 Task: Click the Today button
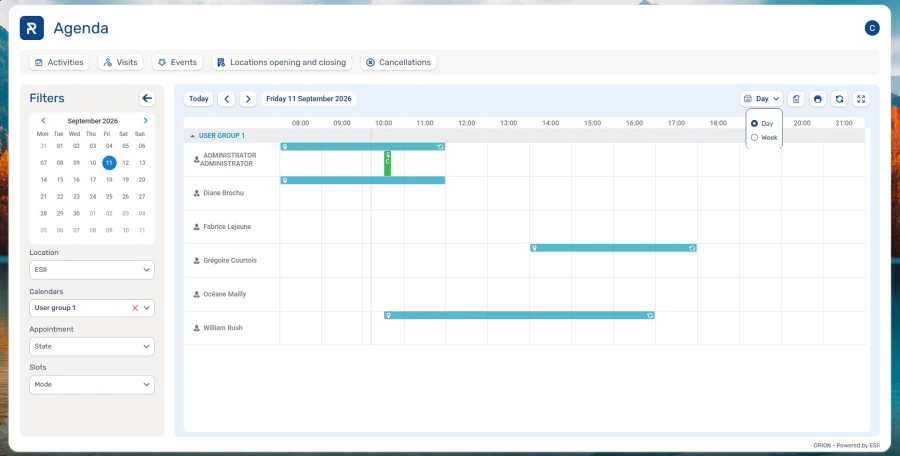point(199,99)
